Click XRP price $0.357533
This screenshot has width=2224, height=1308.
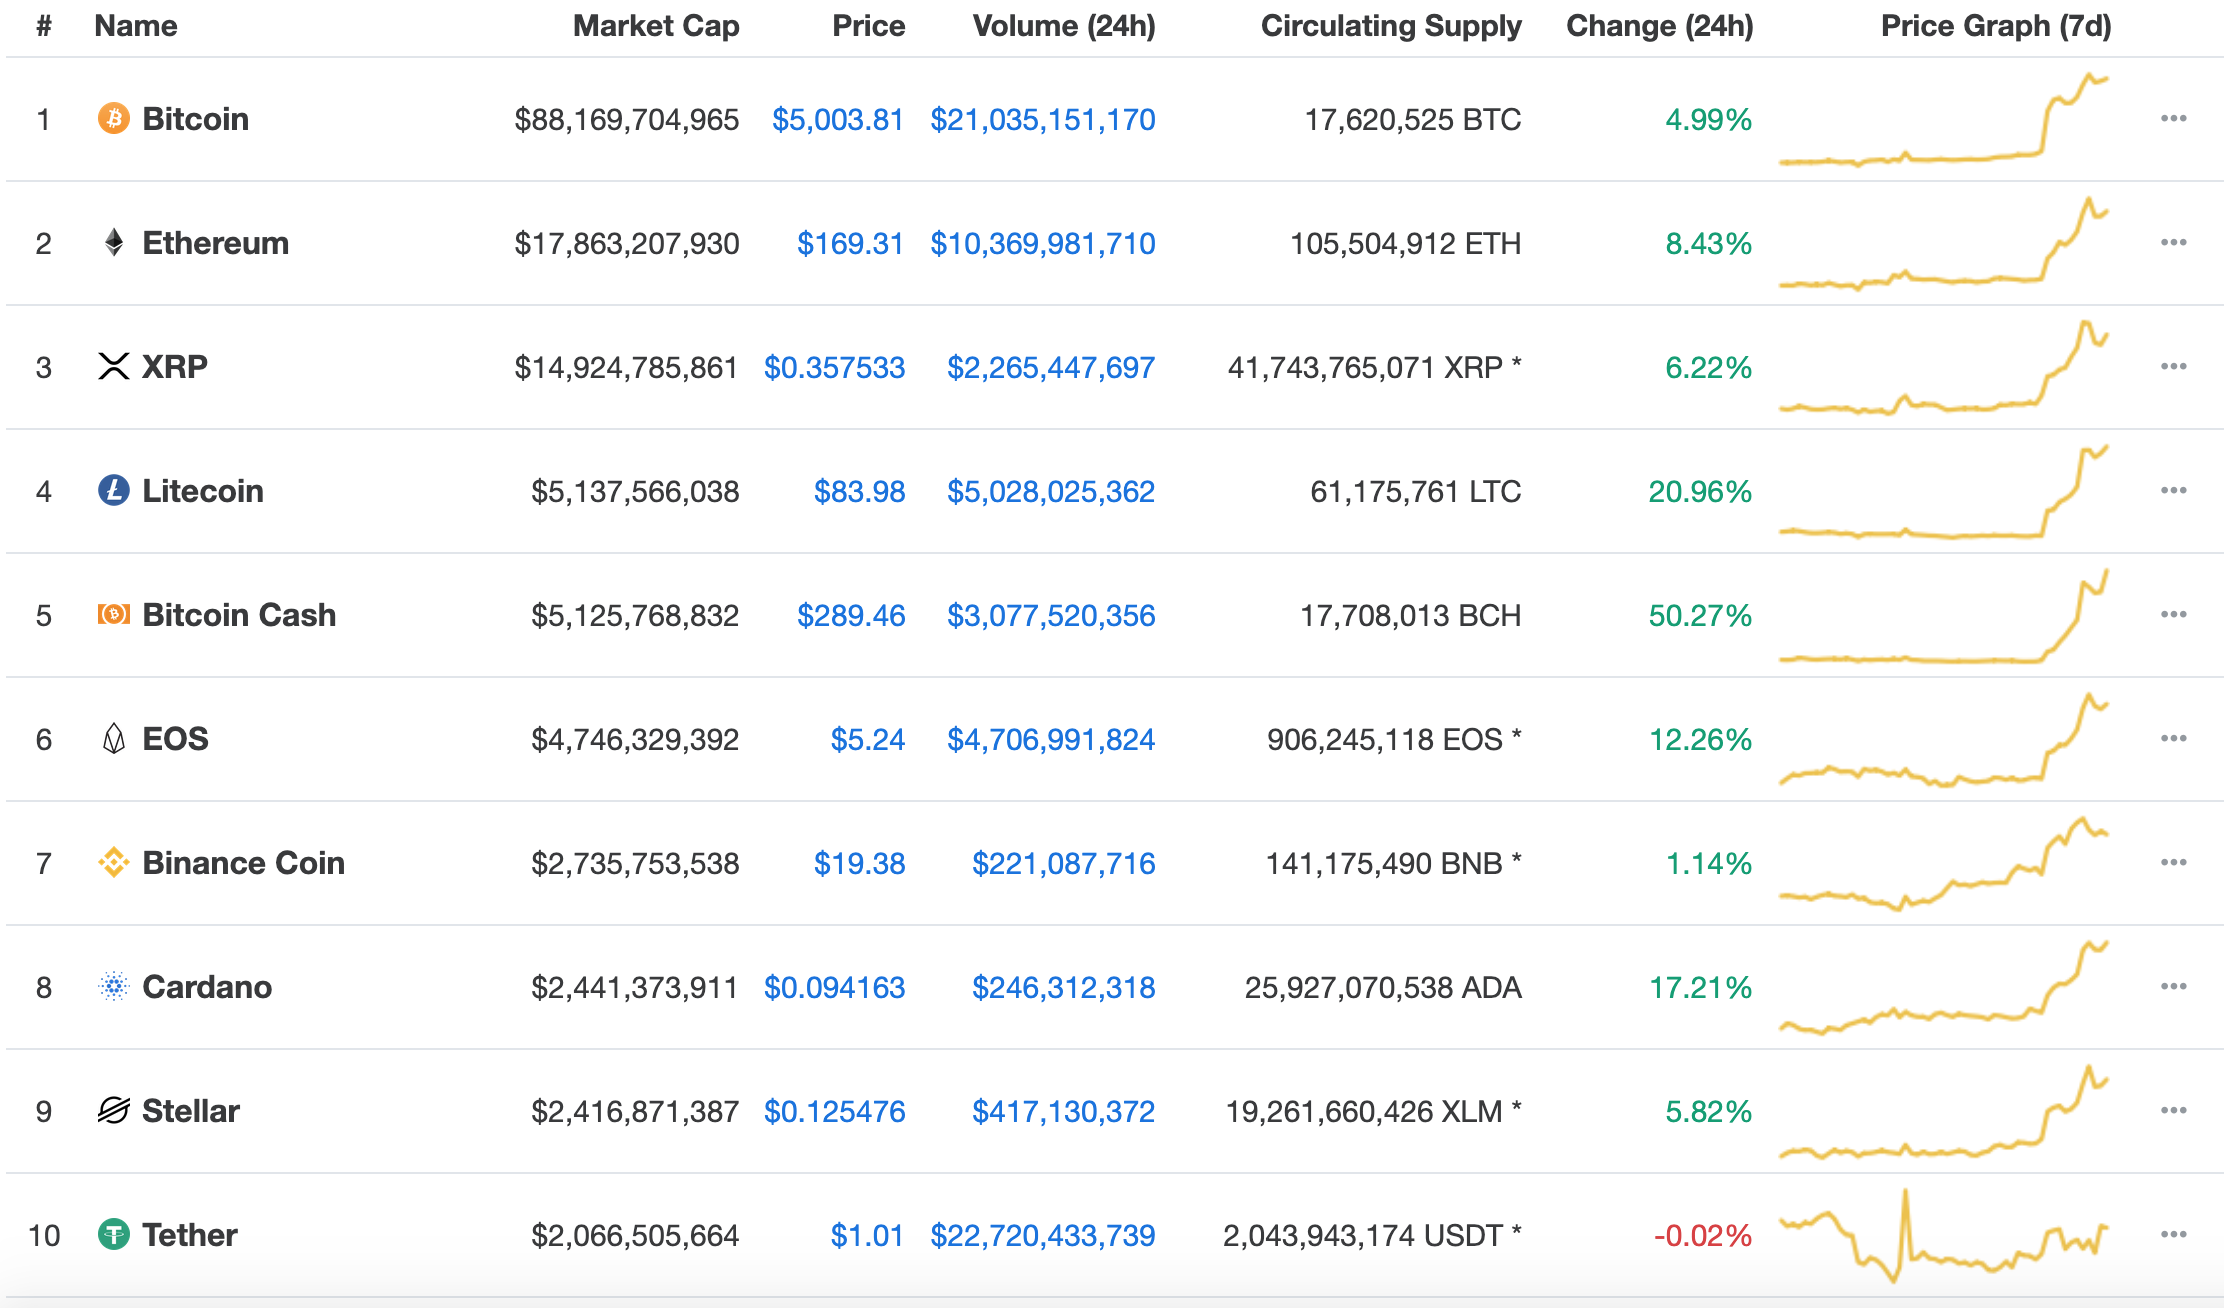[835, 368]
